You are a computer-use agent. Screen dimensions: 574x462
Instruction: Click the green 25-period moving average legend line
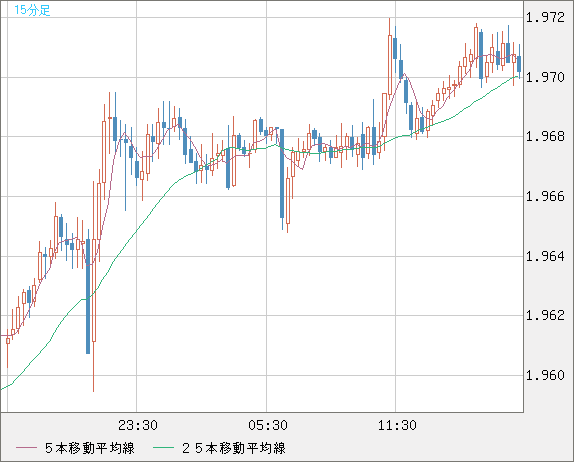[x=163, y=448]
